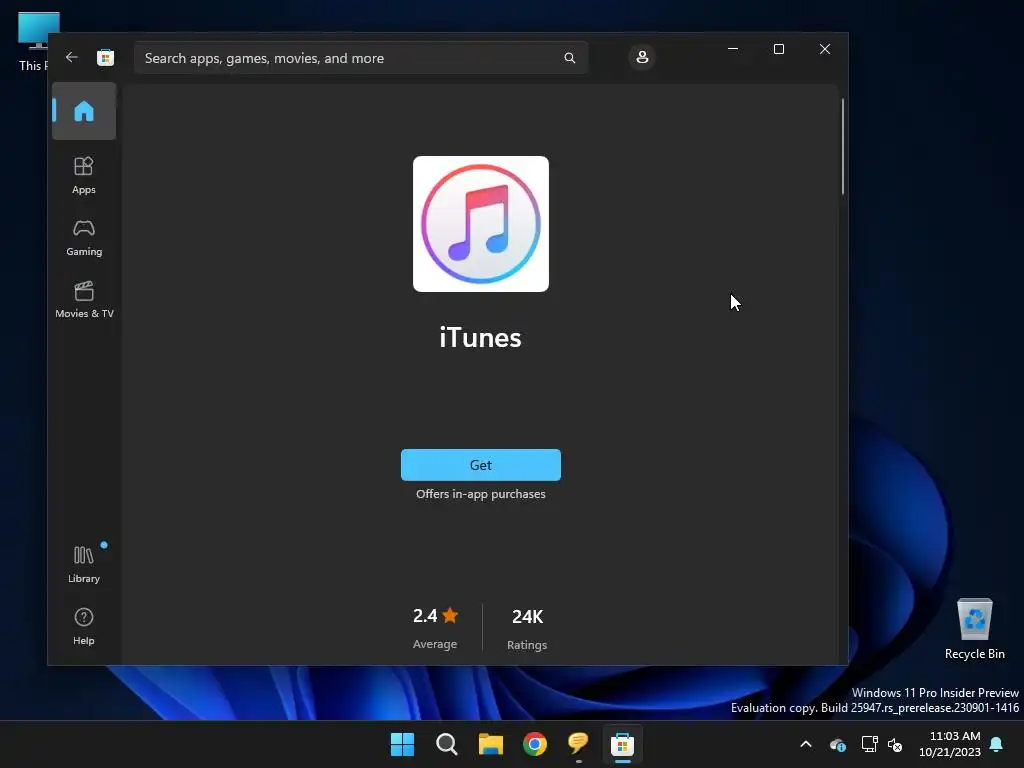Click the rating star icon
This screenshot has width=1024, height=768.
450,615
